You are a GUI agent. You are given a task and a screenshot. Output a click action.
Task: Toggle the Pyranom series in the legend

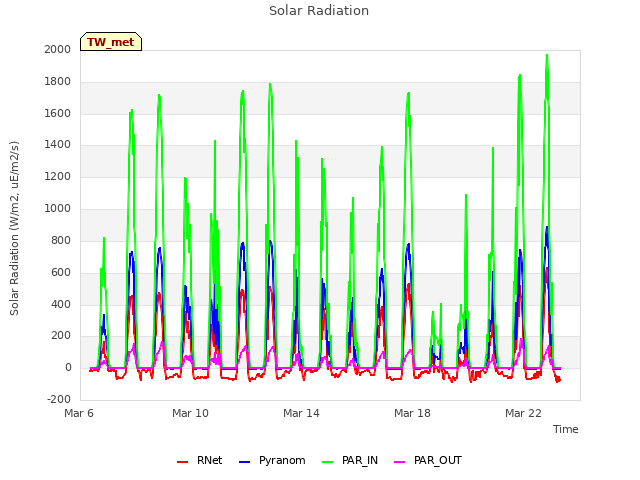tap(272, 461)
